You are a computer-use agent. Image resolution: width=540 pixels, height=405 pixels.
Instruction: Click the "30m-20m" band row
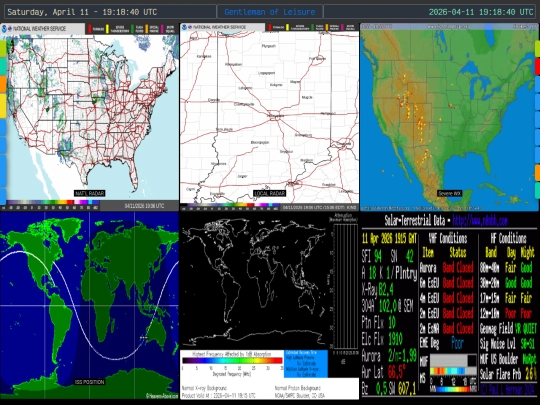tap(506, 283)
